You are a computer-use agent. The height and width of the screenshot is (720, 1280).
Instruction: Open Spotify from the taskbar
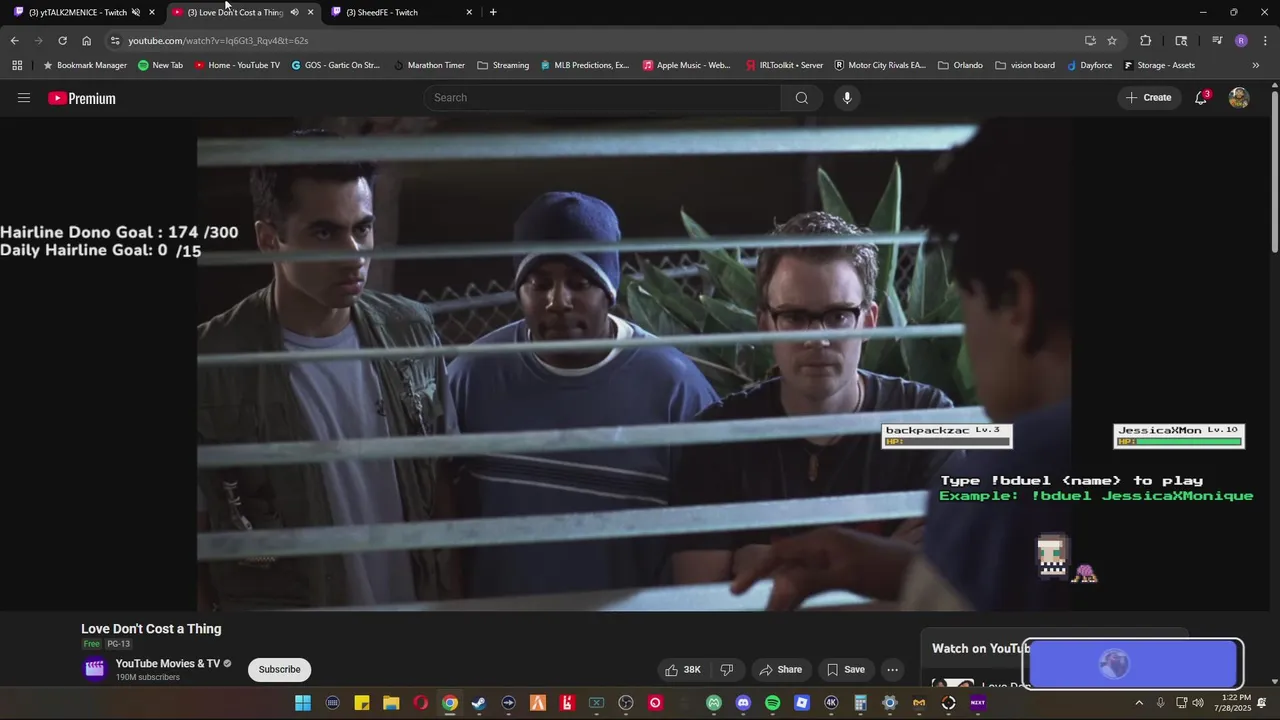click(x=772, y=703)
